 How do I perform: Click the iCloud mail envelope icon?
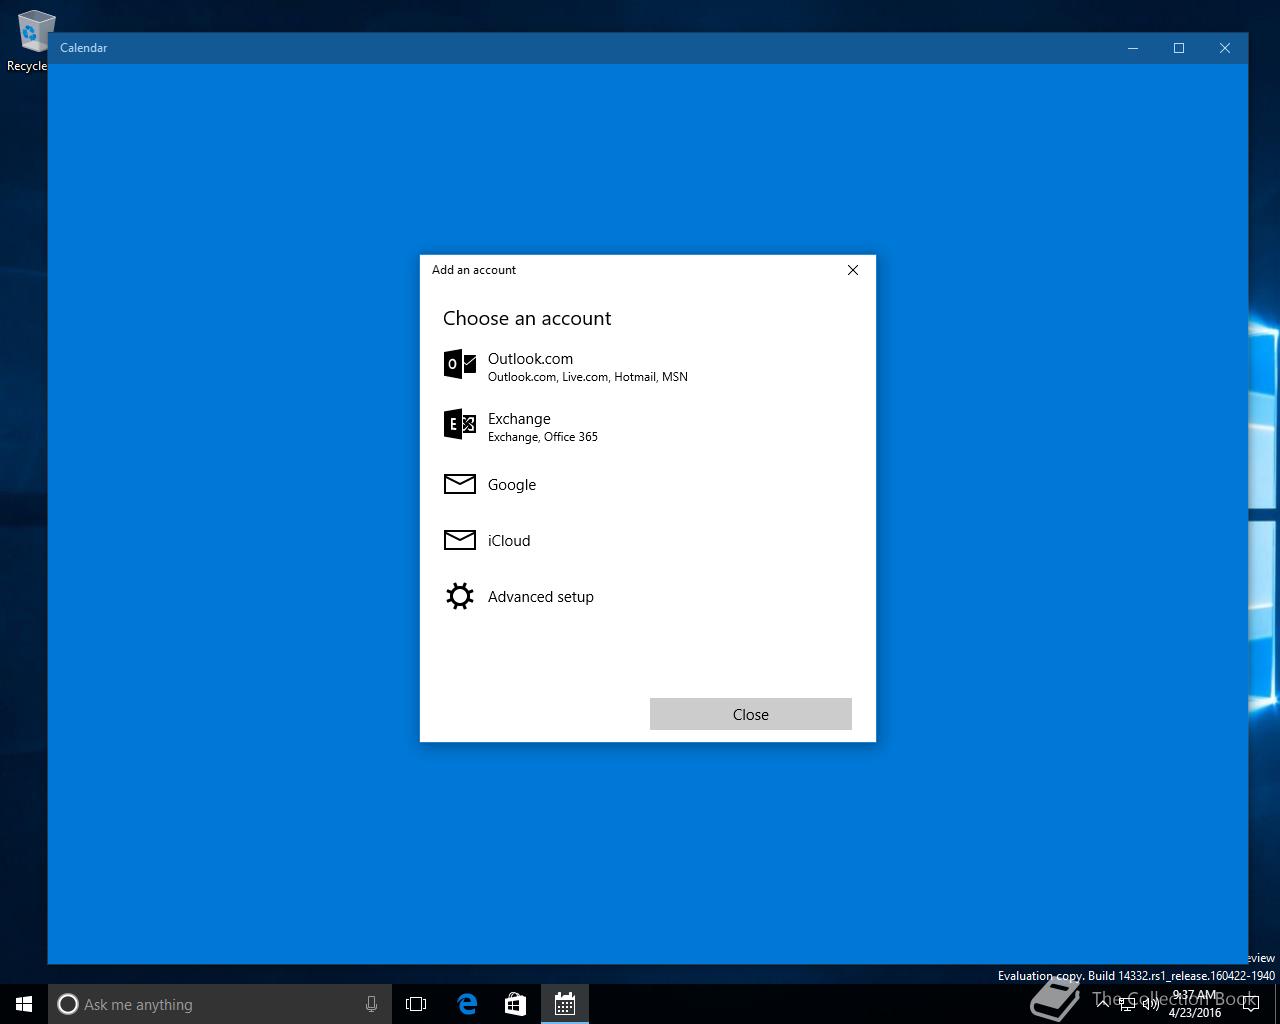click(x=460, y=540)
